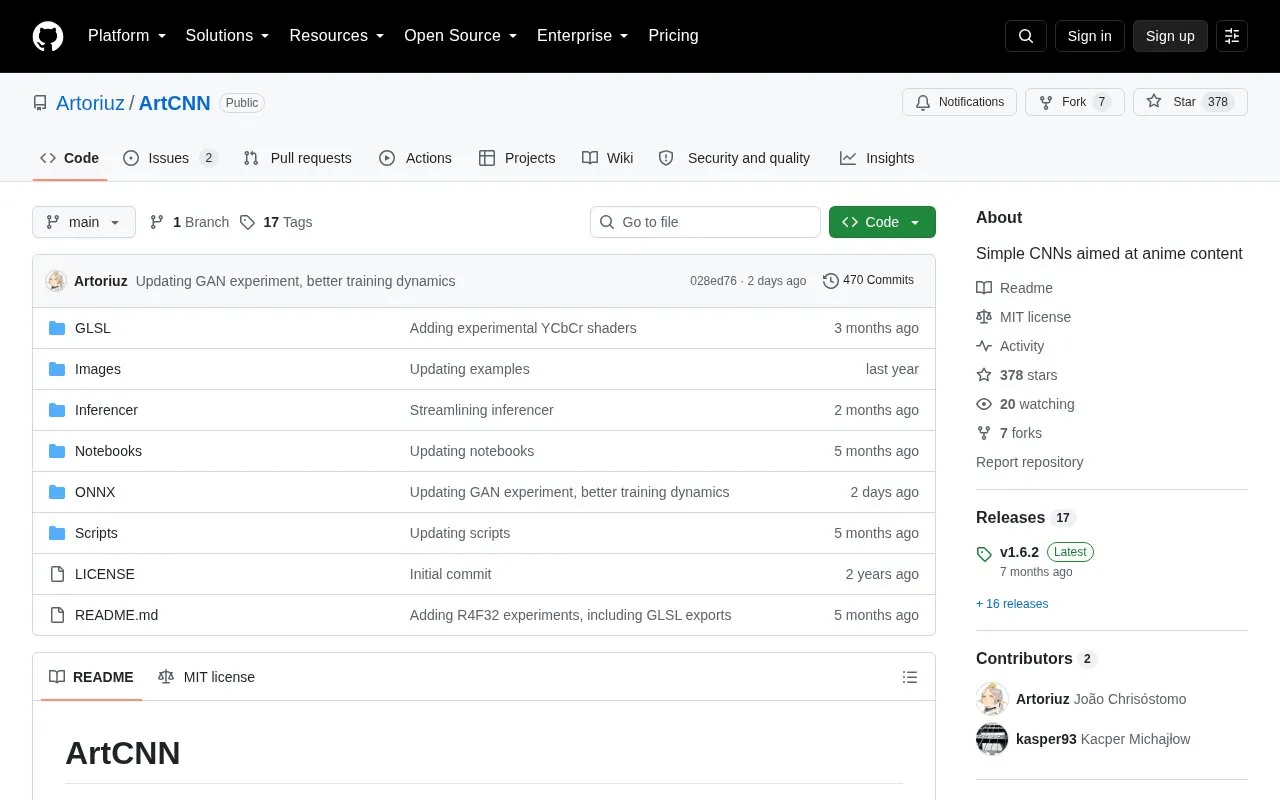The image size is (1280, 800).
Task: Expand the Platform menu
Action: (x=127, y=36)
